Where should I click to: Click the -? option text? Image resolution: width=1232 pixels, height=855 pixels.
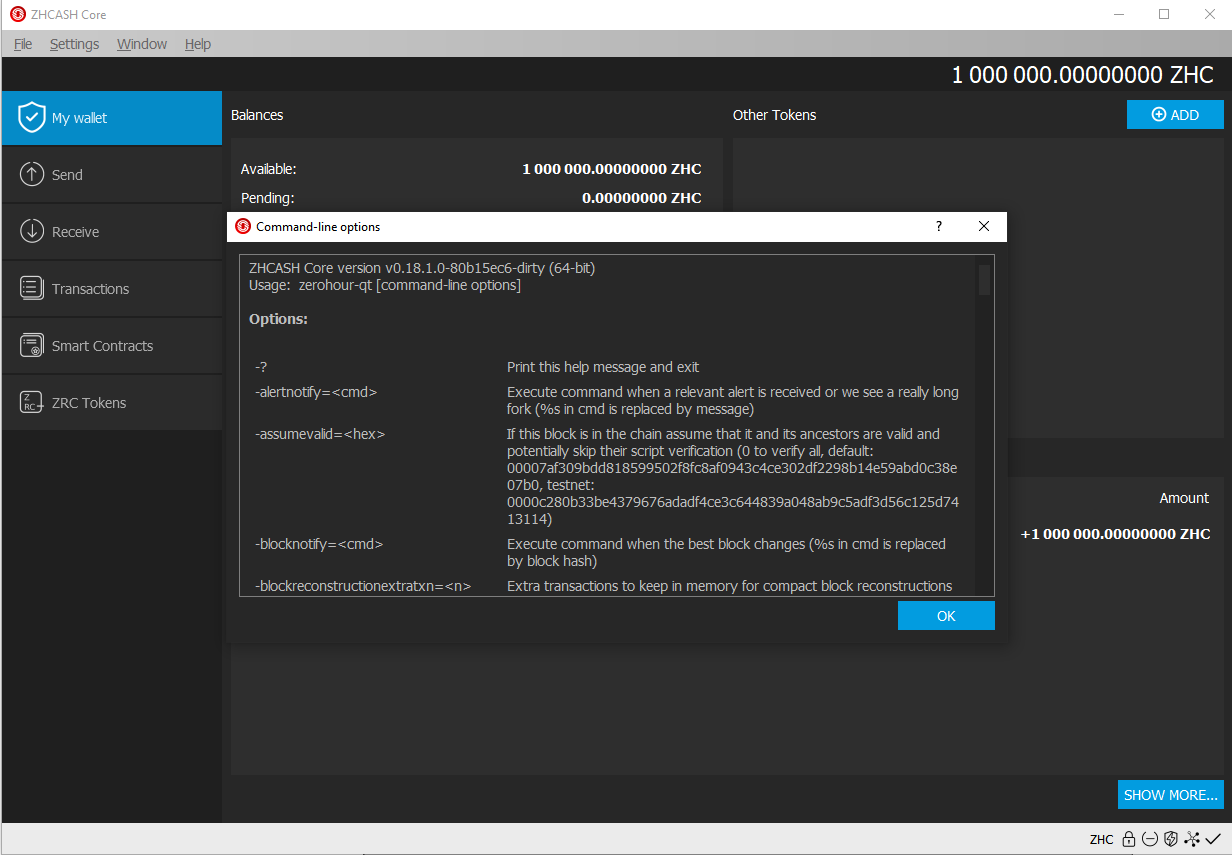pyautogui.click(x=261, y=367)
